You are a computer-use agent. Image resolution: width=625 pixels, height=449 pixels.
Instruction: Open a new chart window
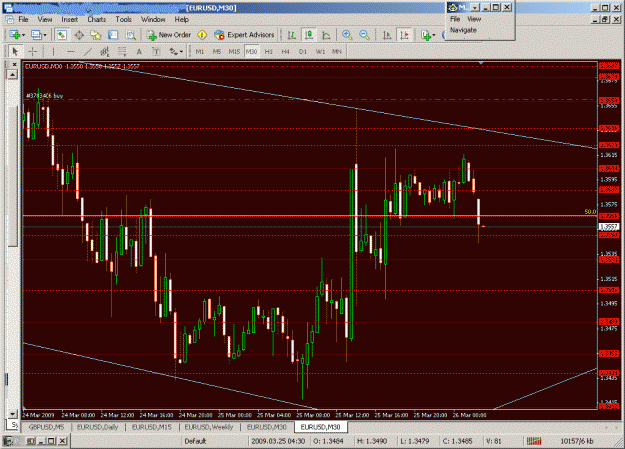pyautogui.click(x=14, y=35)
